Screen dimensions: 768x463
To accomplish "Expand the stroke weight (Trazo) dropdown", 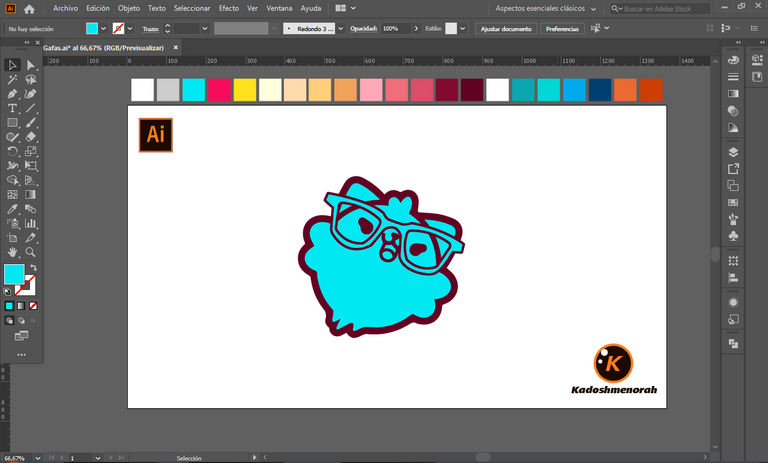I will [x=205, y=28].
